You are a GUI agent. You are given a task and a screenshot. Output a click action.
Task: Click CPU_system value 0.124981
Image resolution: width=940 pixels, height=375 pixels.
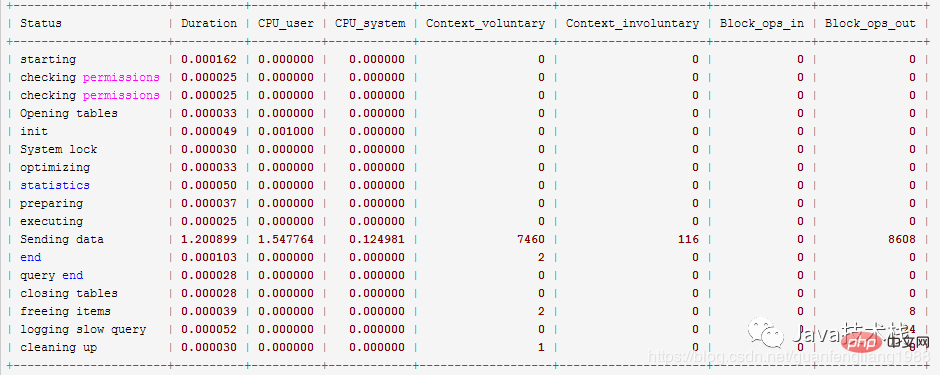pyautogui.click(x=377, y=239)
